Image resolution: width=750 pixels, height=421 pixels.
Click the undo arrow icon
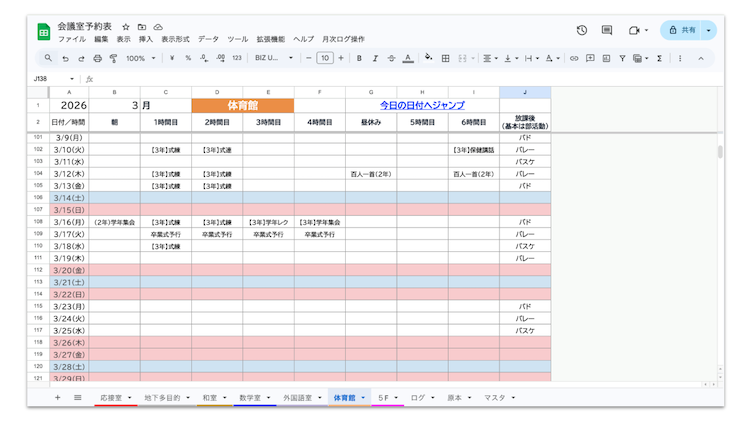click(65, 58)
